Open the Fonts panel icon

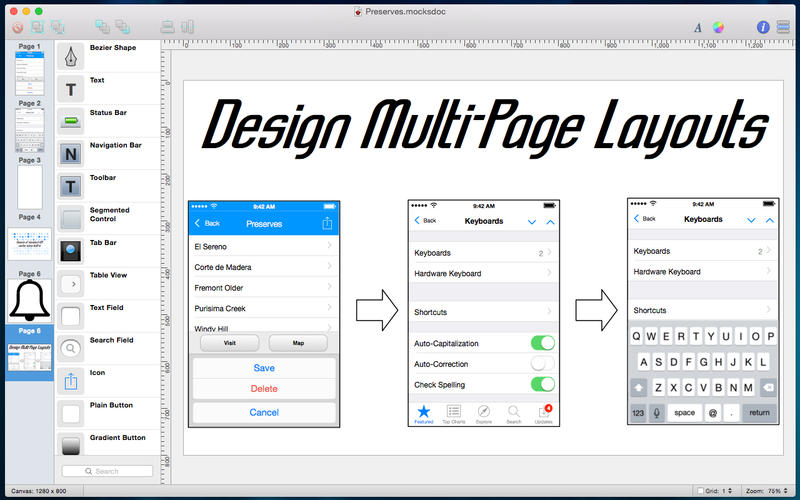[x=698, y=28]
